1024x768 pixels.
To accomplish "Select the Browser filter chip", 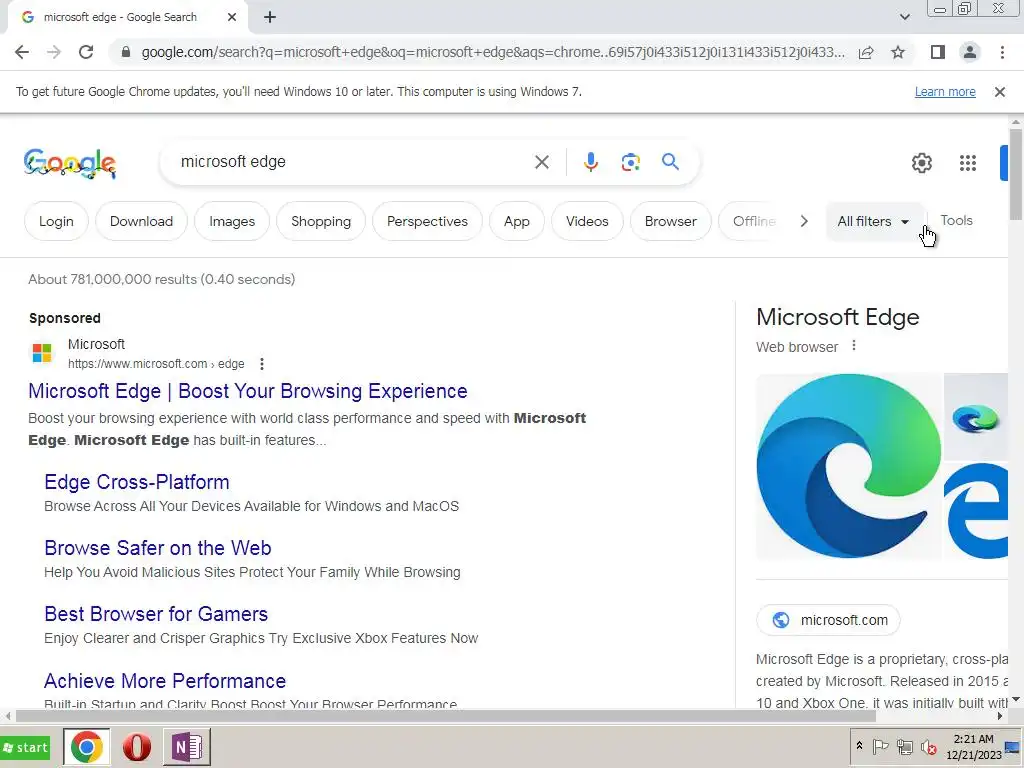I will tap(671, 221).
